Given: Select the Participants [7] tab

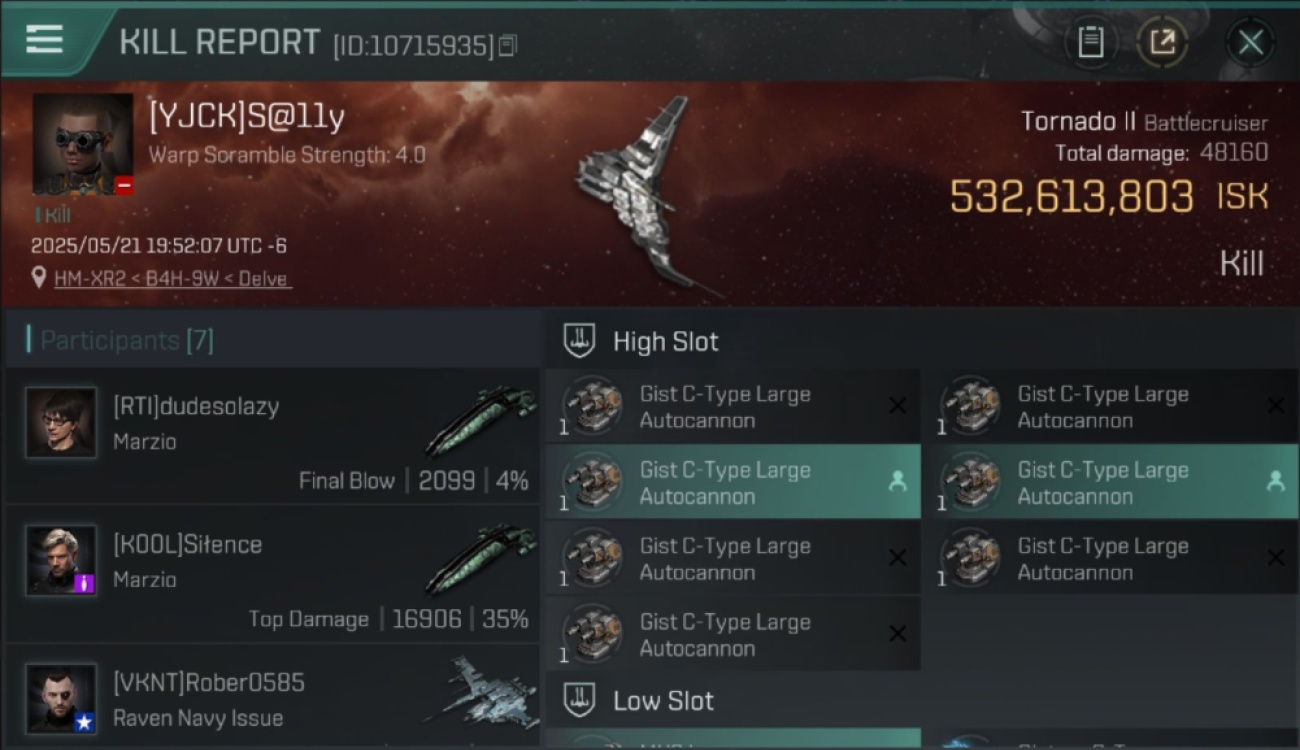Looking at the screenshot, I should (120, 340).
